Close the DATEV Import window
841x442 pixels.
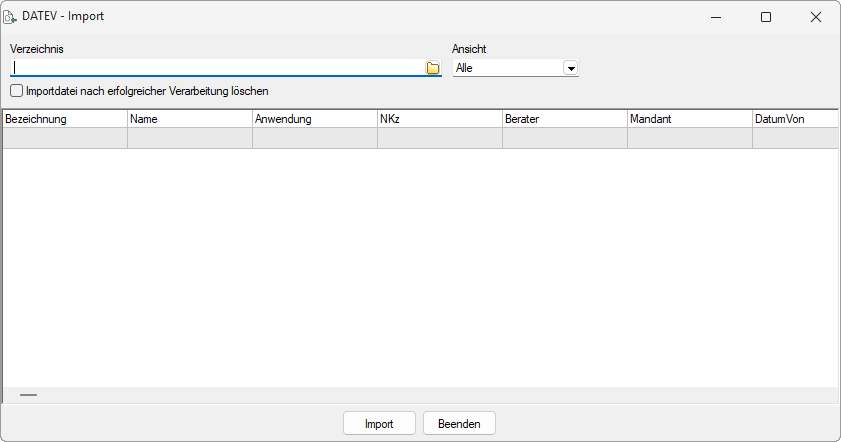816,17
